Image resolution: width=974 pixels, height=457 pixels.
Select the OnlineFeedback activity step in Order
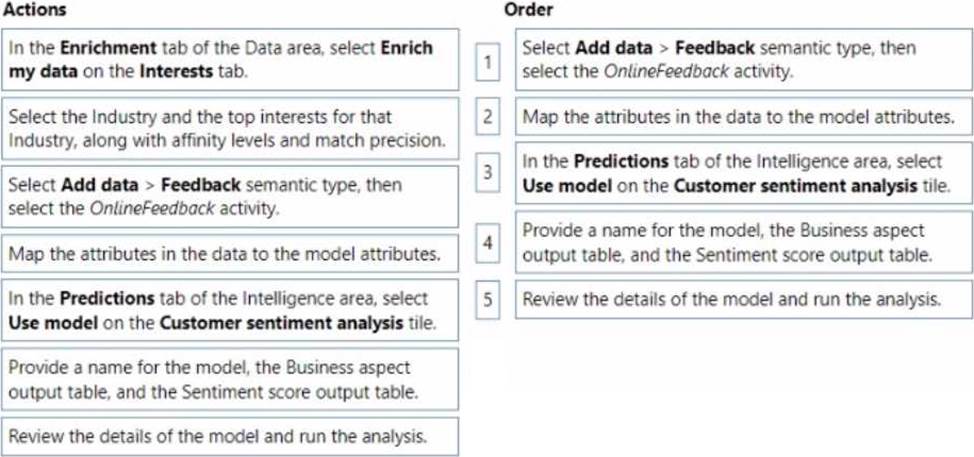pos(744,60)
